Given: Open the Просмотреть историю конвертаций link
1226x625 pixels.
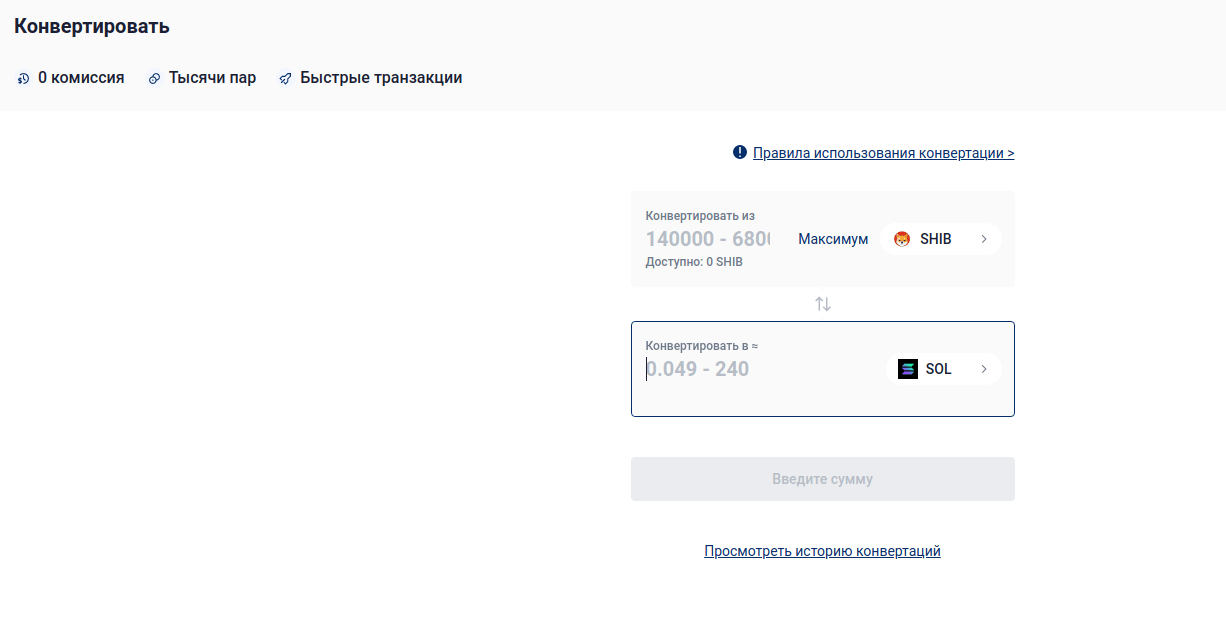Looking at the screenshot, I should point(822,551).
